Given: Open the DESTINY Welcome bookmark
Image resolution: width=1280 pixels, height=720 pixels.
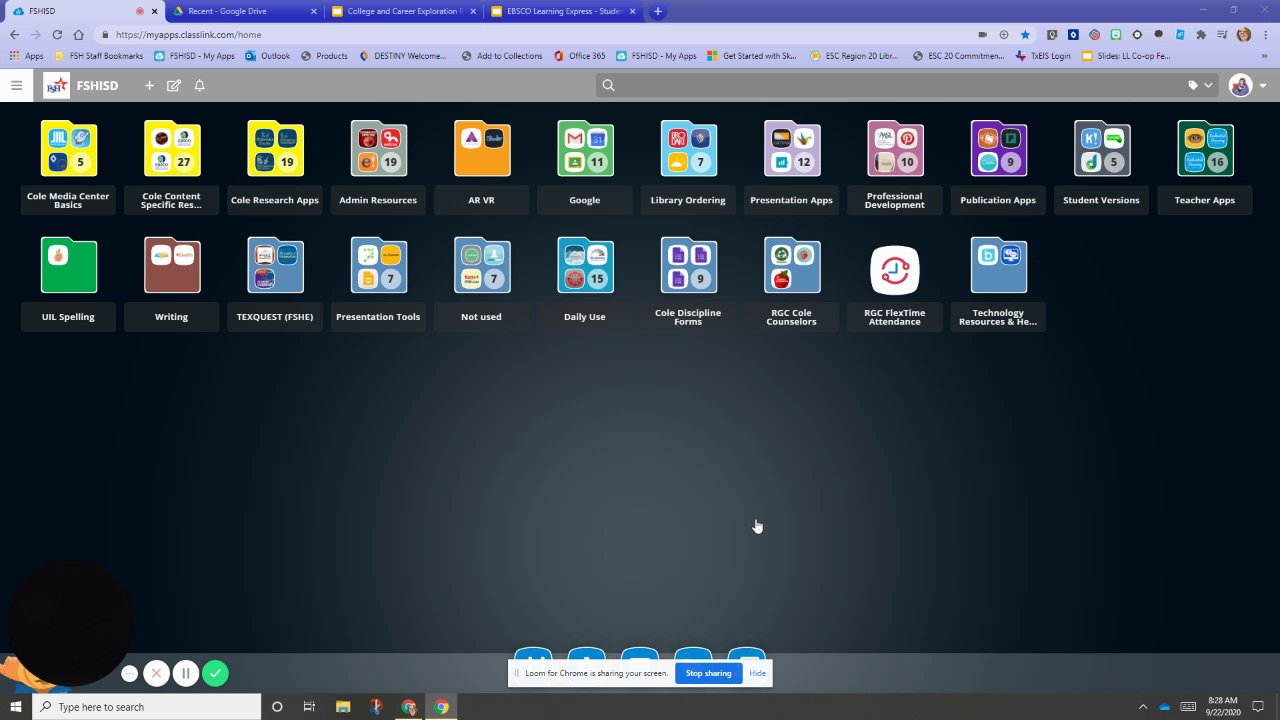Looking at the screenshot, I should pyautogui.click(x=403, y=56).
